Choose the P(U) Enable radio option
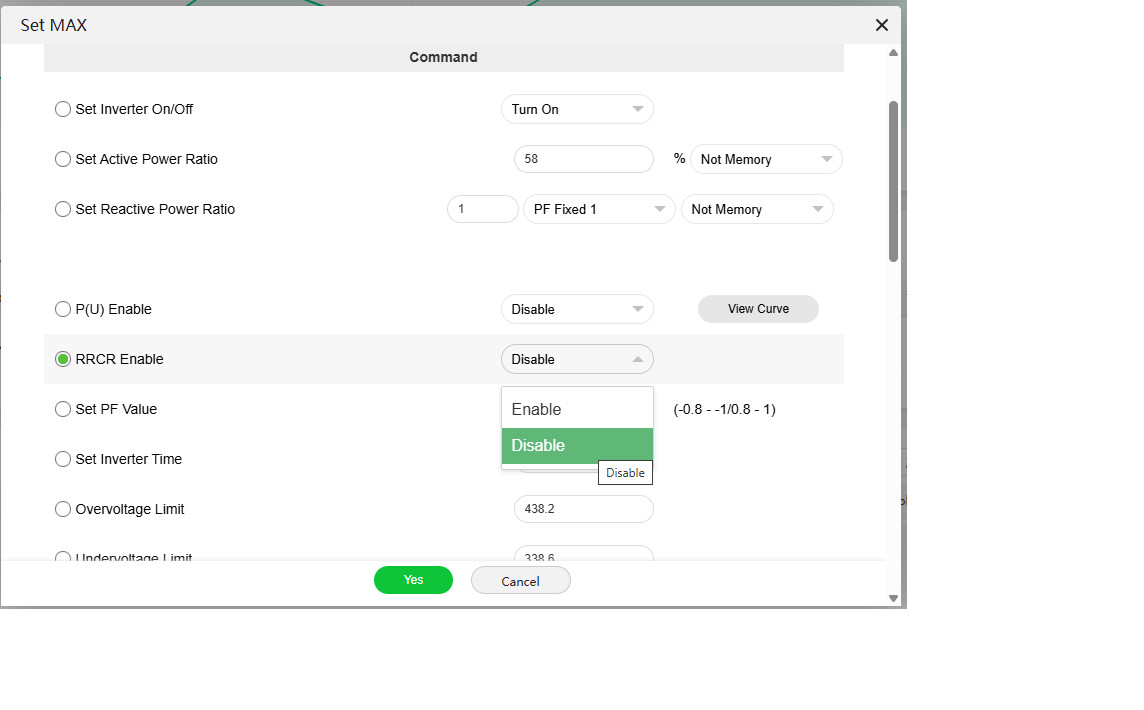The width and height of the screenshot is (1144, 710). coord(63,309)
